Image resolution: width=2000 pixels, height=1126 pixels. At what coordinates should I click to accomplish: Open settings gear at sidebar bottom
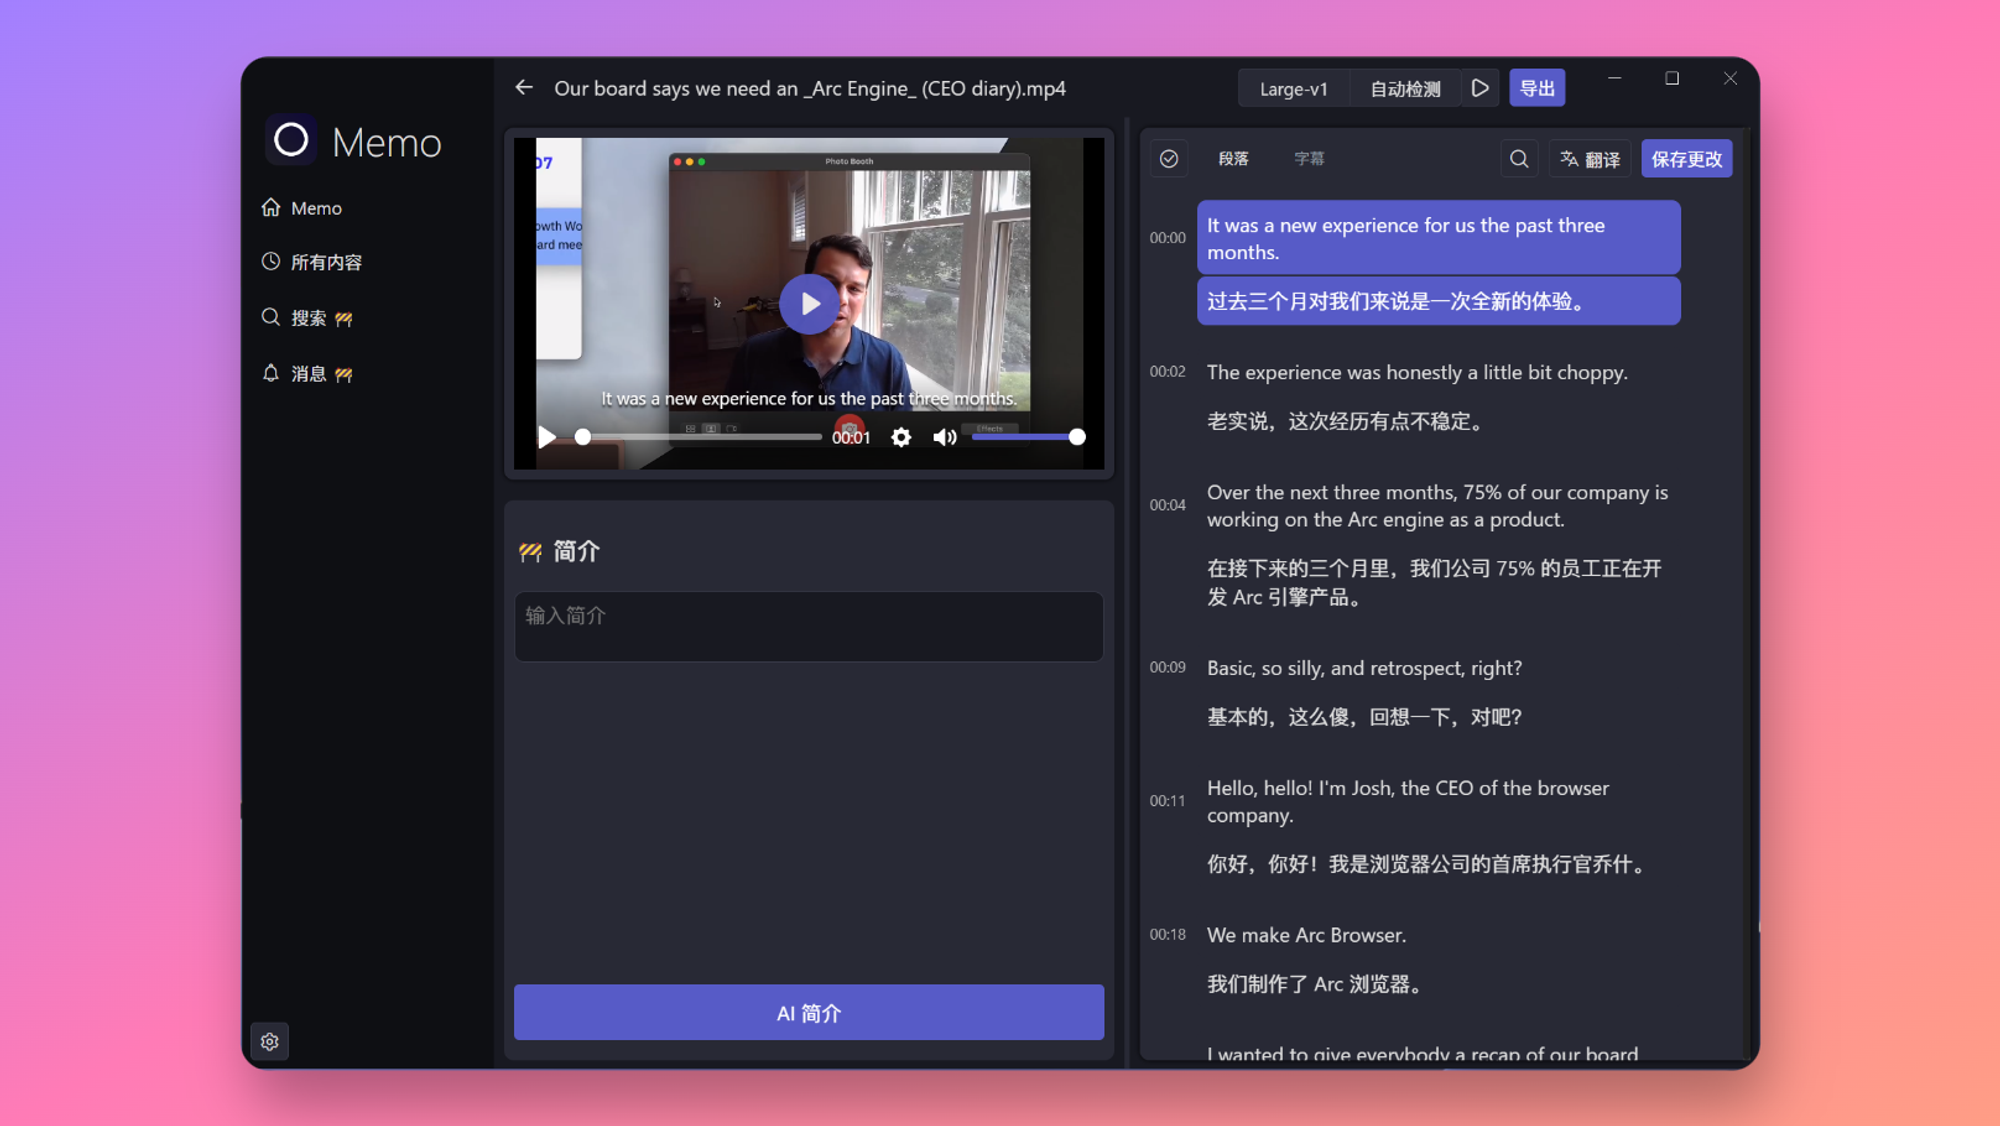(x=270, y=1042)
